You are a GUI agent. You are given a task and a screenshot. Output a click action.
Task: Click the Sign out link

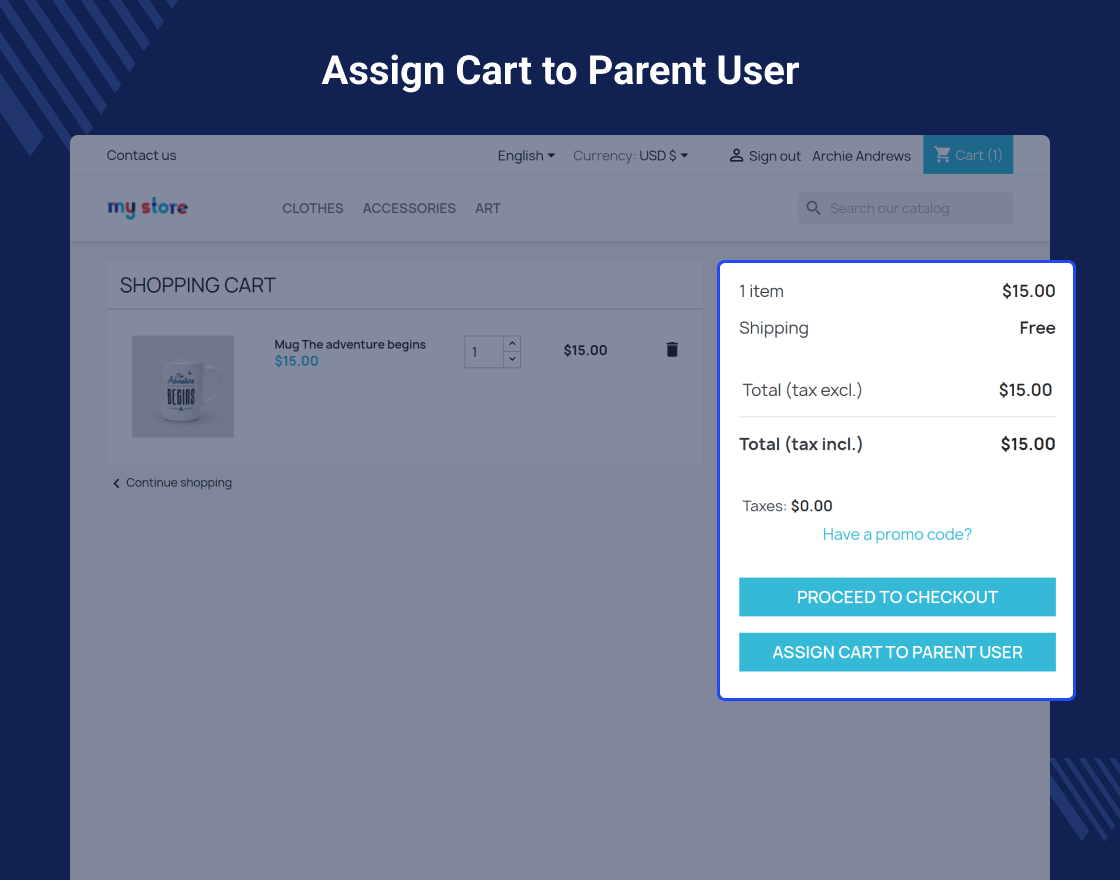pyautogui.click(x=774, y=156)
